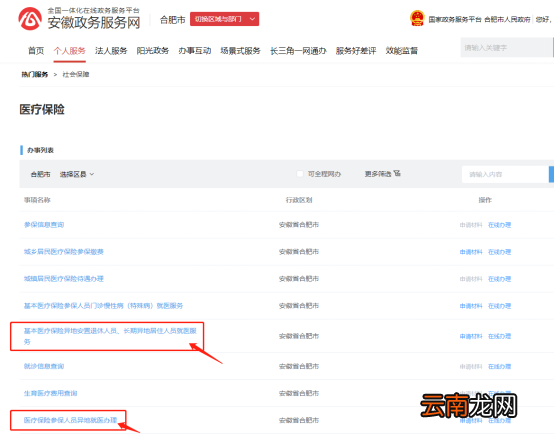
Task: Select the 合肥市 filter in the list bar
Action: coord(40,174)
